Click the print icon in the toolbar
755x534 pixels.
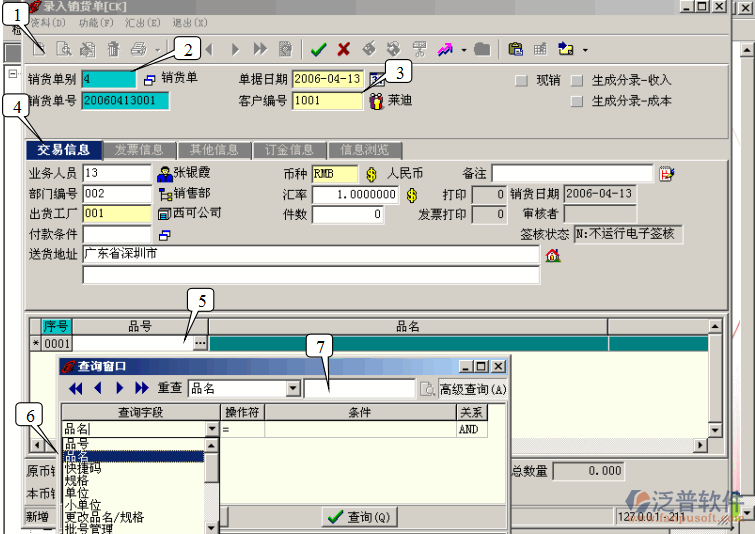(139, 49)
